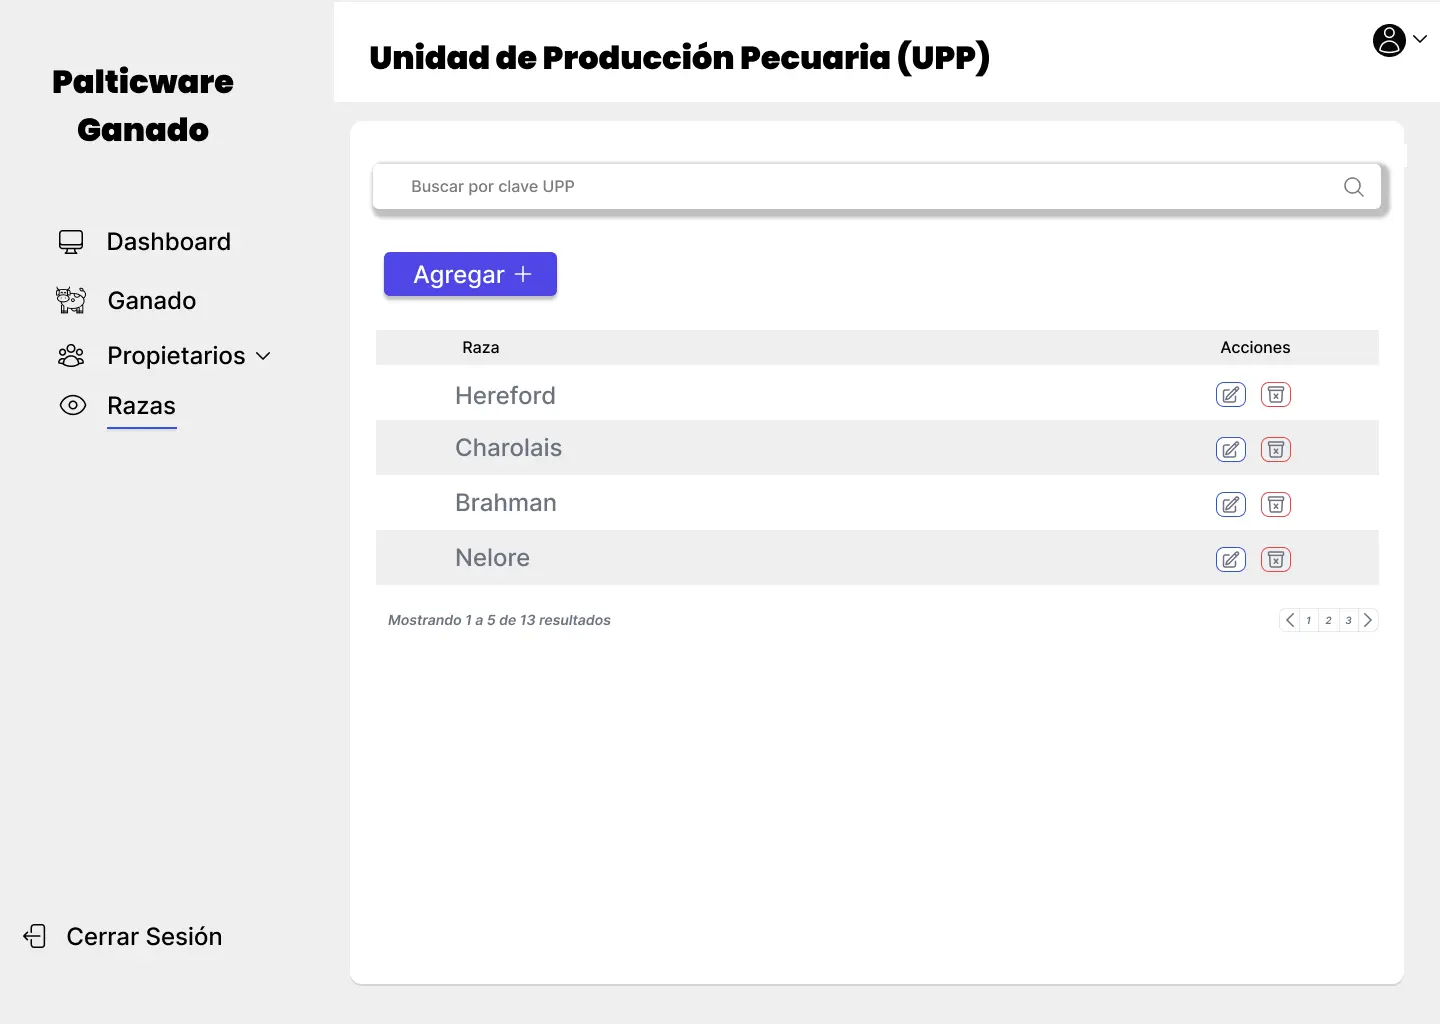Edit the Charolais breed row

pos(1231,450)
